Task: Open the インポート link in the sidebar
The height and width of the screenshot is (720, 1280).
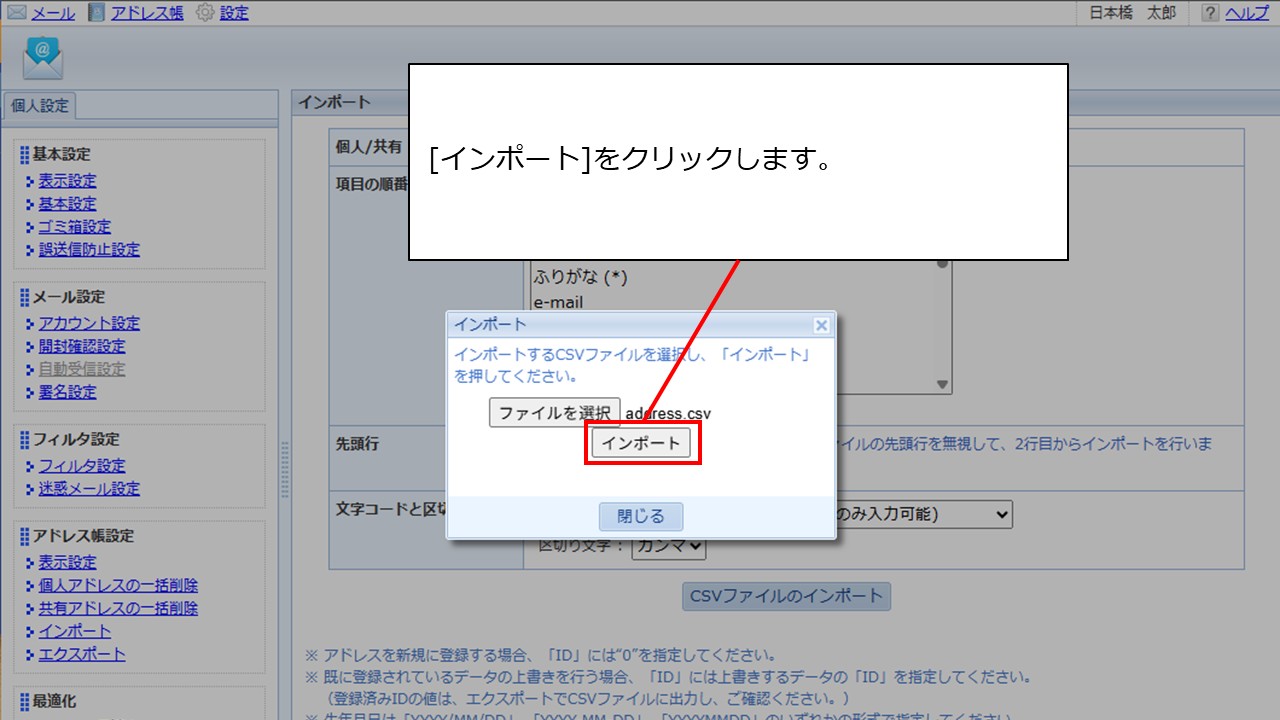Action: coord(74,631)
